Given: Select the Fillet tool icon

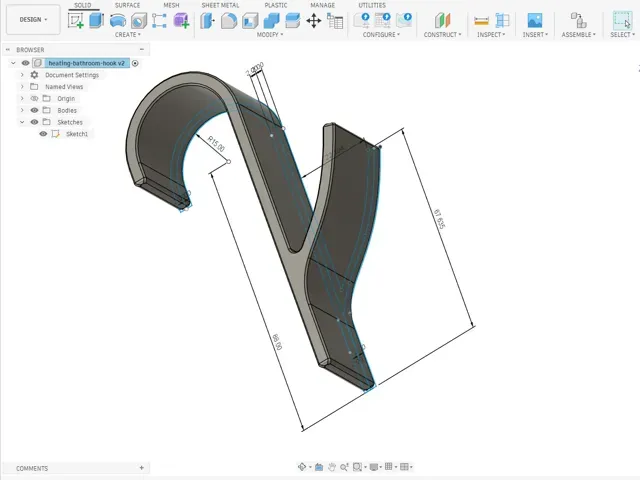Looking at the screenshot, I should point(229,20).
